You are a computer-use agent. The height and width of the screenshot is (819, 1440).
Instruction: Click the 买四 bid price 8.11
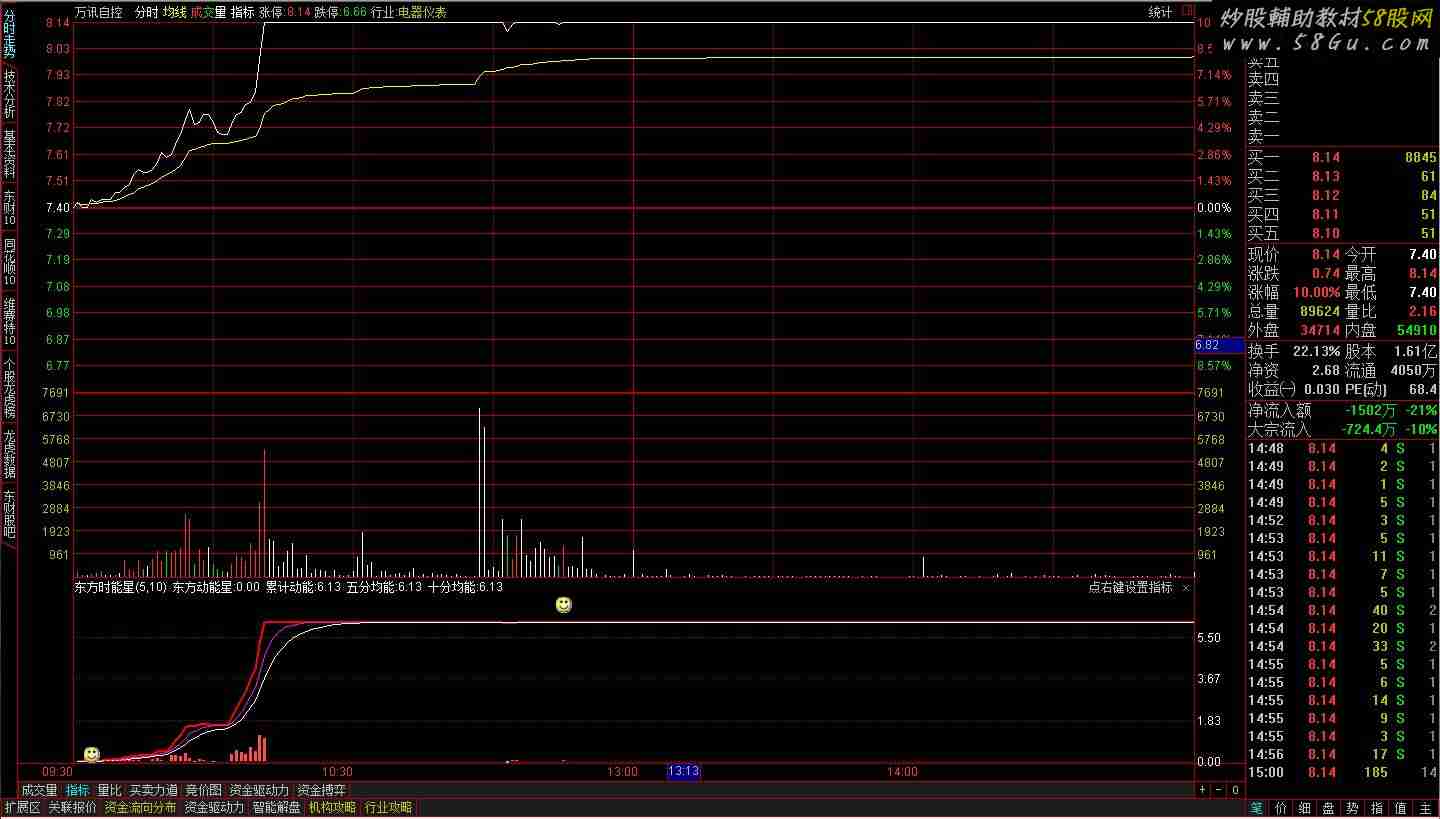click(1325, 214)
